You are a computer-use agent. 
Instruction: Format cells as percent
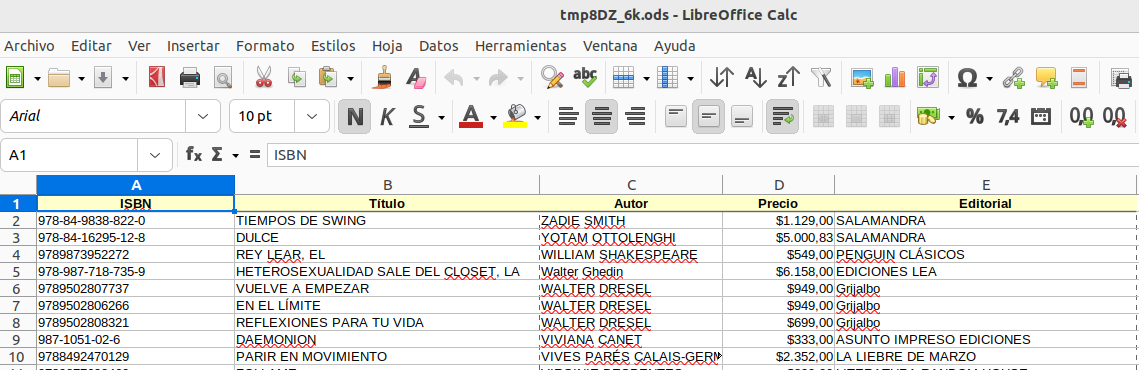974,116
